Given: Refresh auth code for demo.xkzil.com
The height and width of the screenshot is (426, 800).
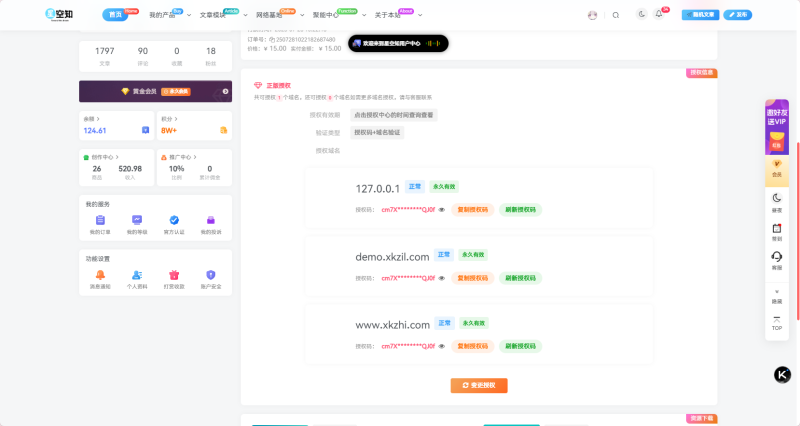Looking at the screenshot, I should point(520,278).
